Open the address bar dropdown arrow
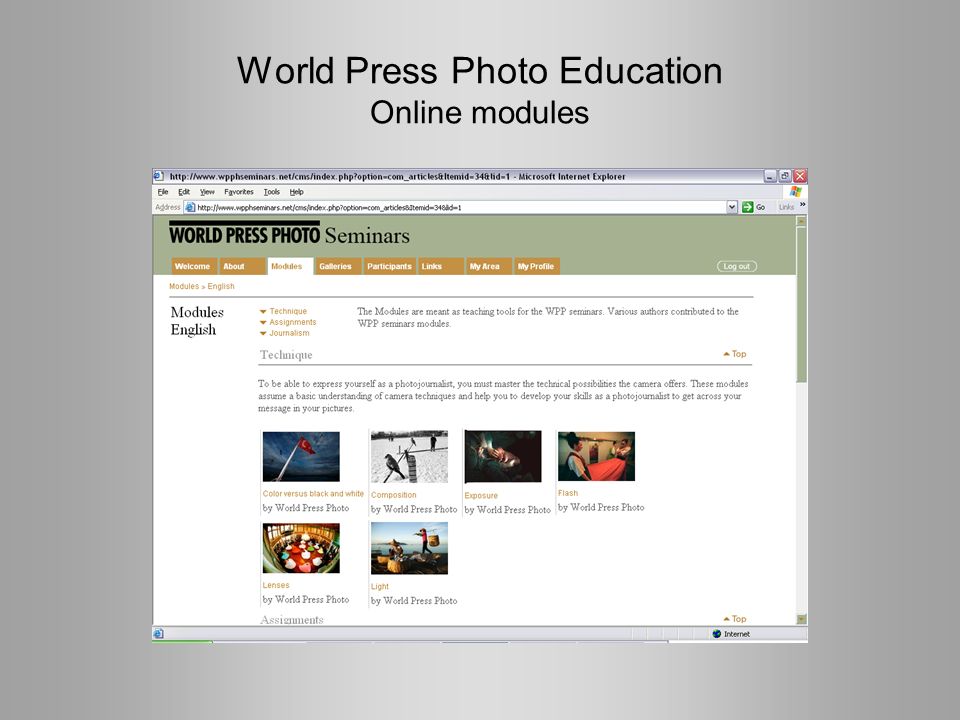960x720 pixels. point(732,207)
